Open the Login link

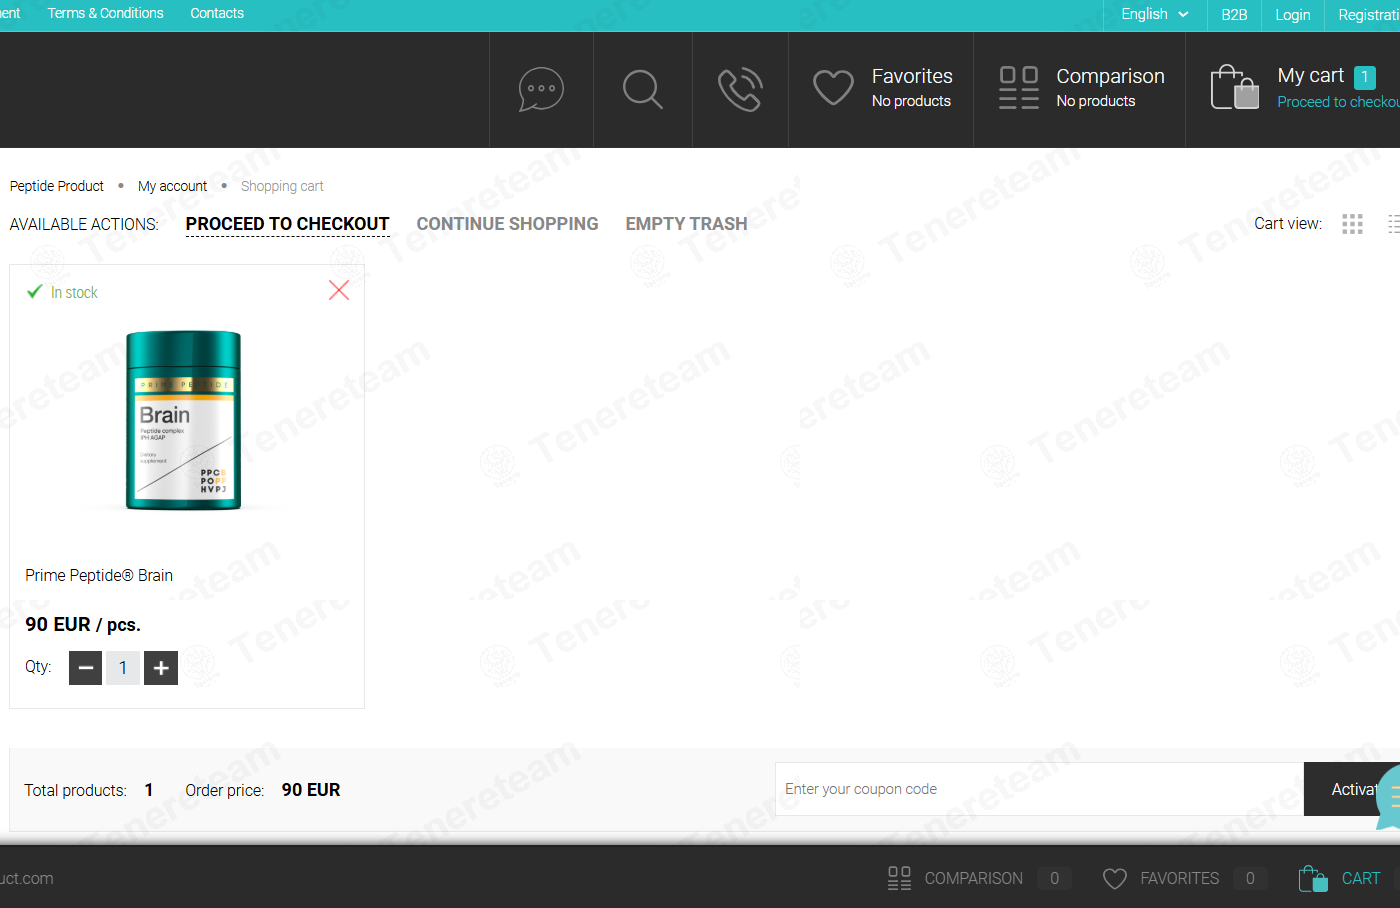[x=1292, y=15]
